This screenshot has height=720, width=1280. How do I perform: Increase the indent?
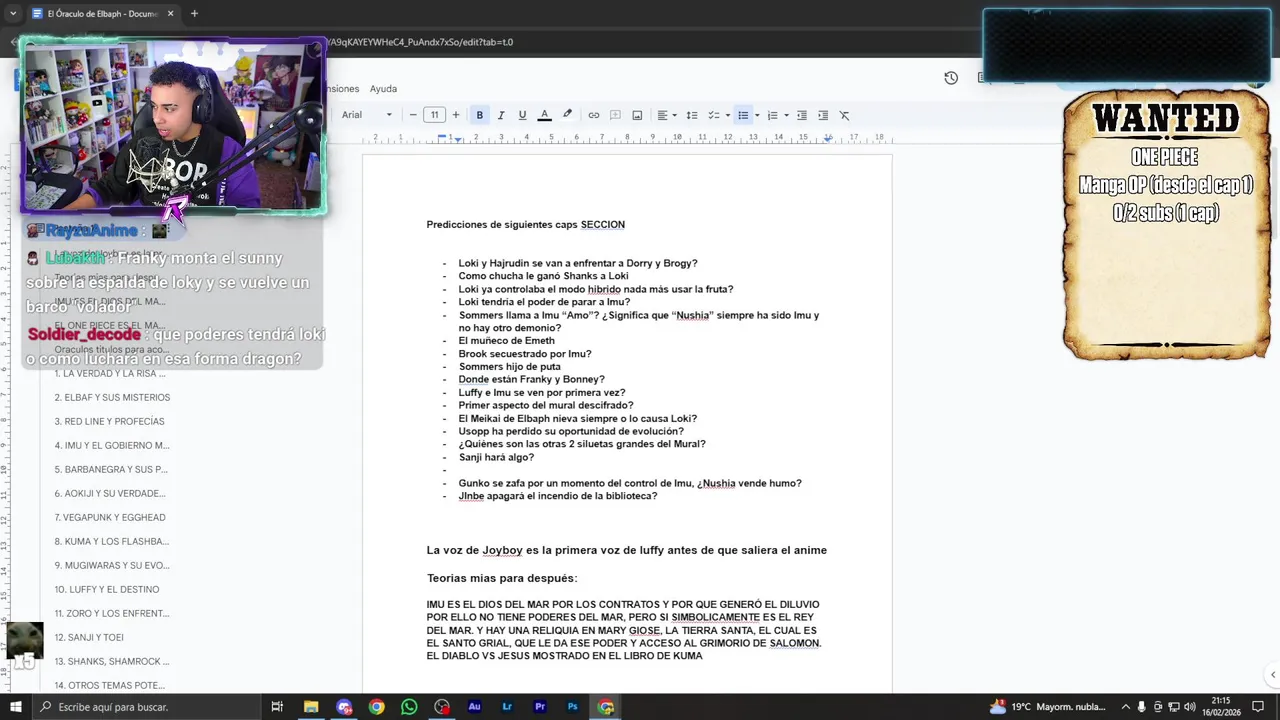[823, 115]
